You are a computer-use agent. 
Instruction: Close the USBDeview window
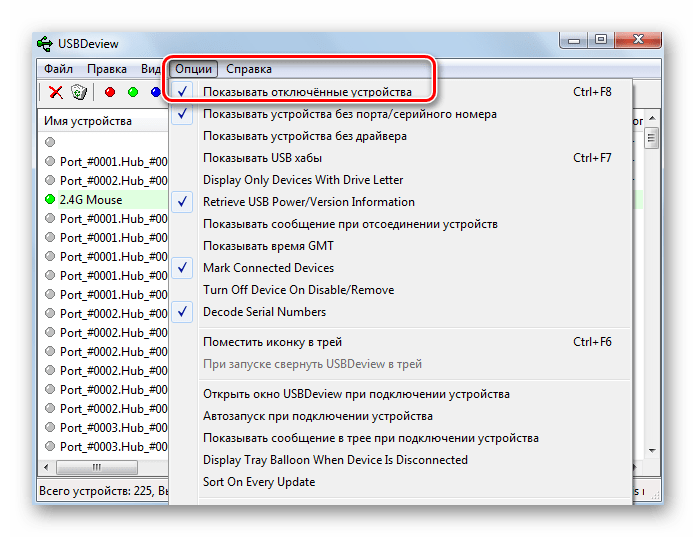click(638, 40)
